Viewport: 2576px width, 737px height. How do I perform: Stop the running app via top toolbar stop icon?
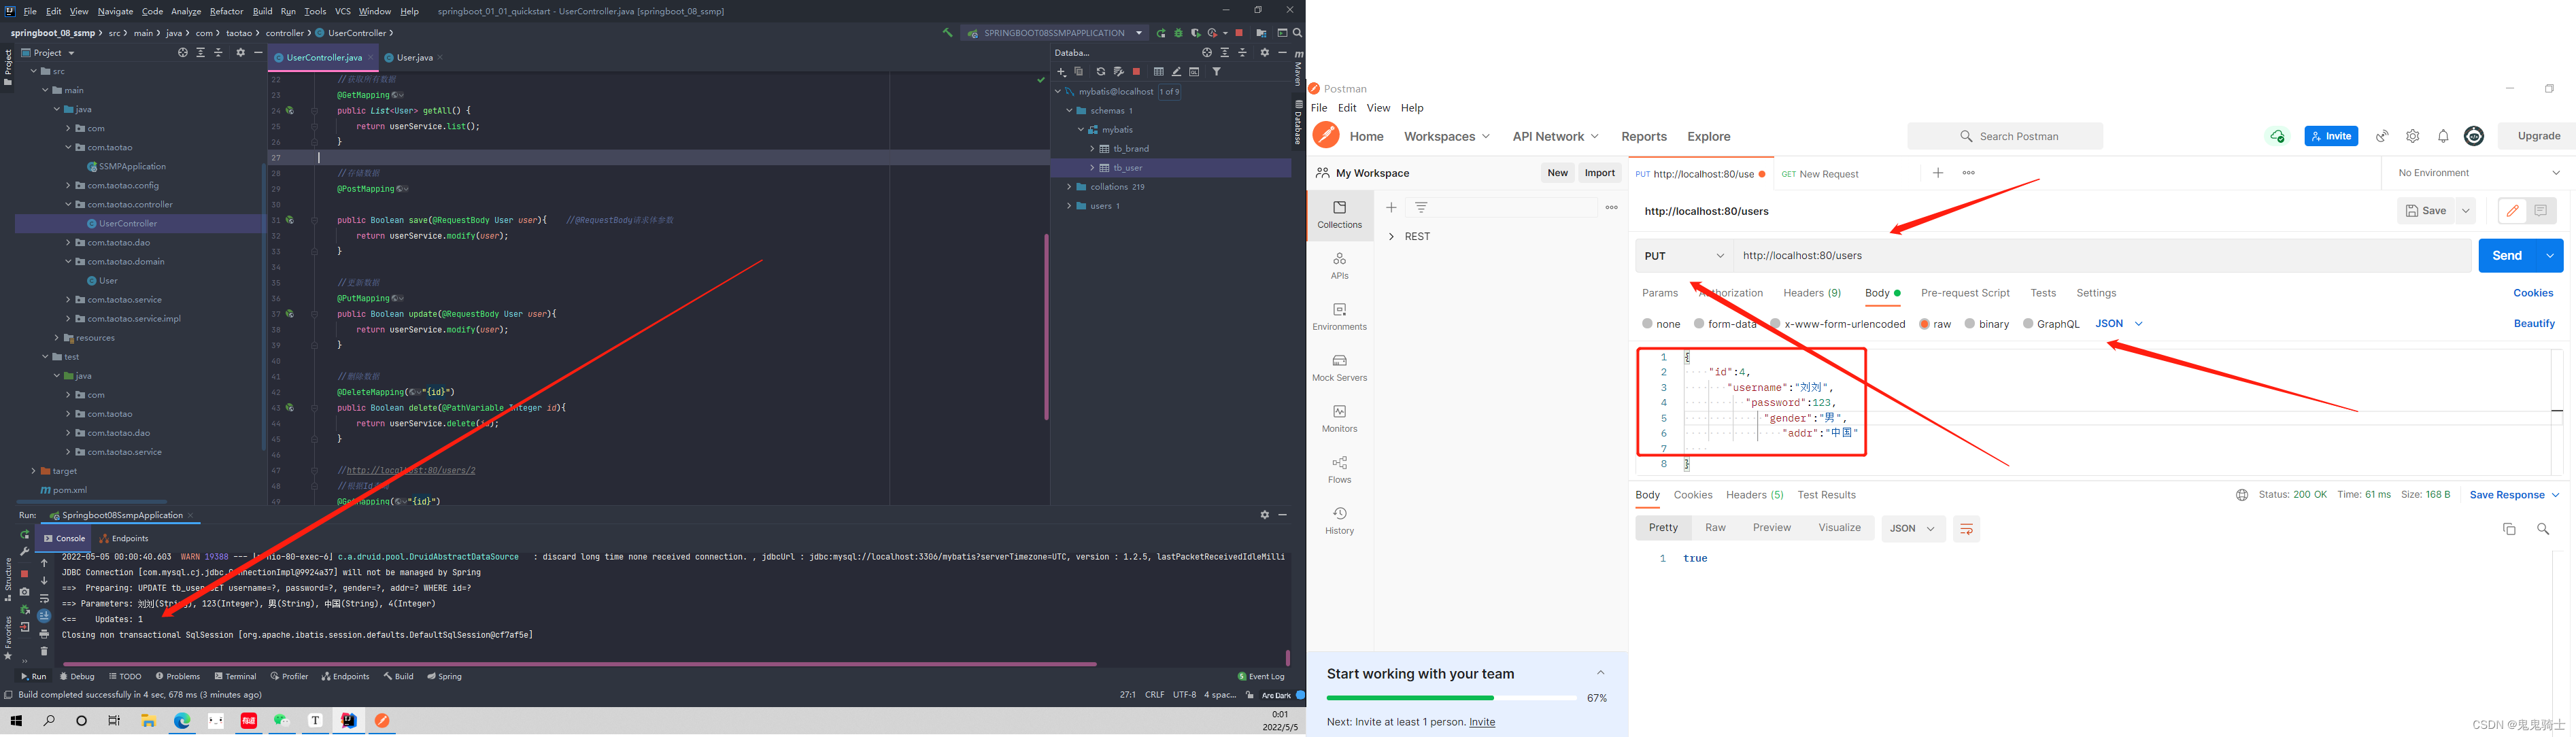(x=1240, y=33)
